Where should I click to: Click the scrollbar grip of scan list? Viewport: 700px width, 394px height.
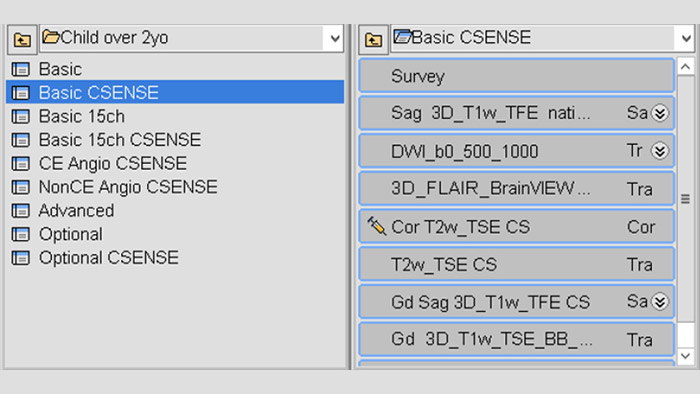pyautogui.click(x=685, y=199)
